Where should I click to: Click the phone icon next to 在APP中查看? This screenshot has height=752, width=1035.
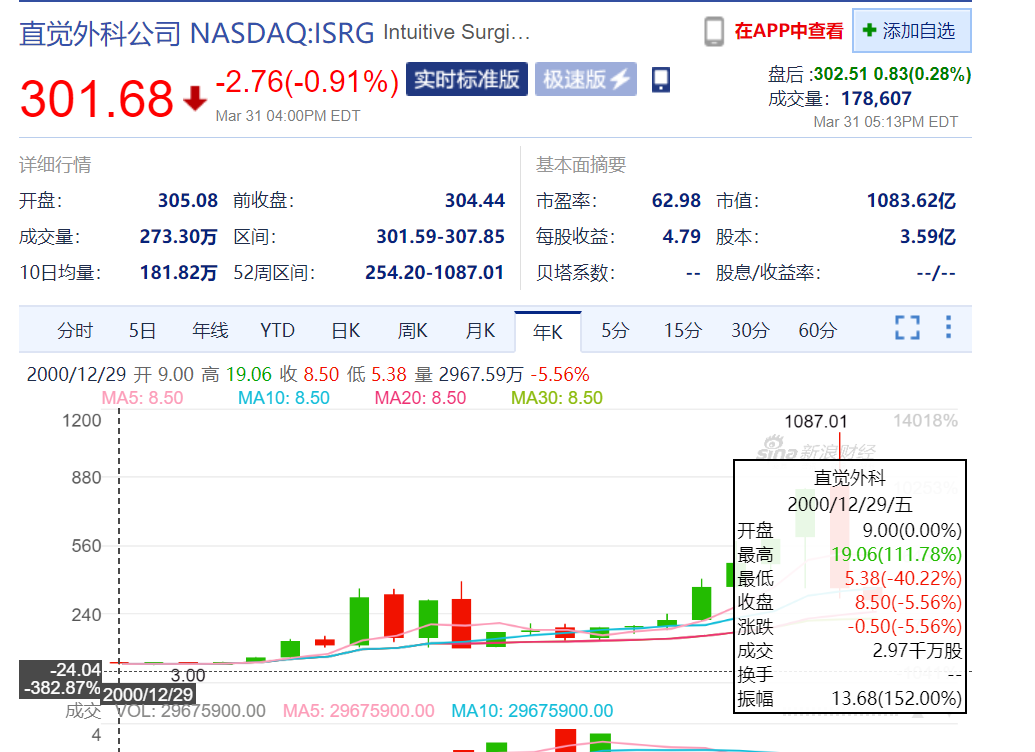point(715,31)
